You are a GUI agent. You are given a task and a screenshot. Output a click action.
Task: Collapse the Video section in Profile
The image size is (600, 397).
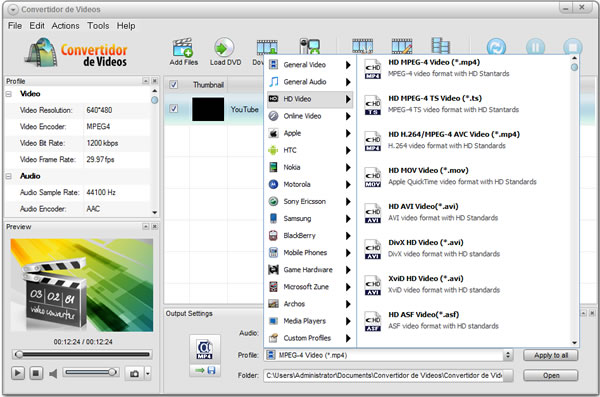pos(9,94)
